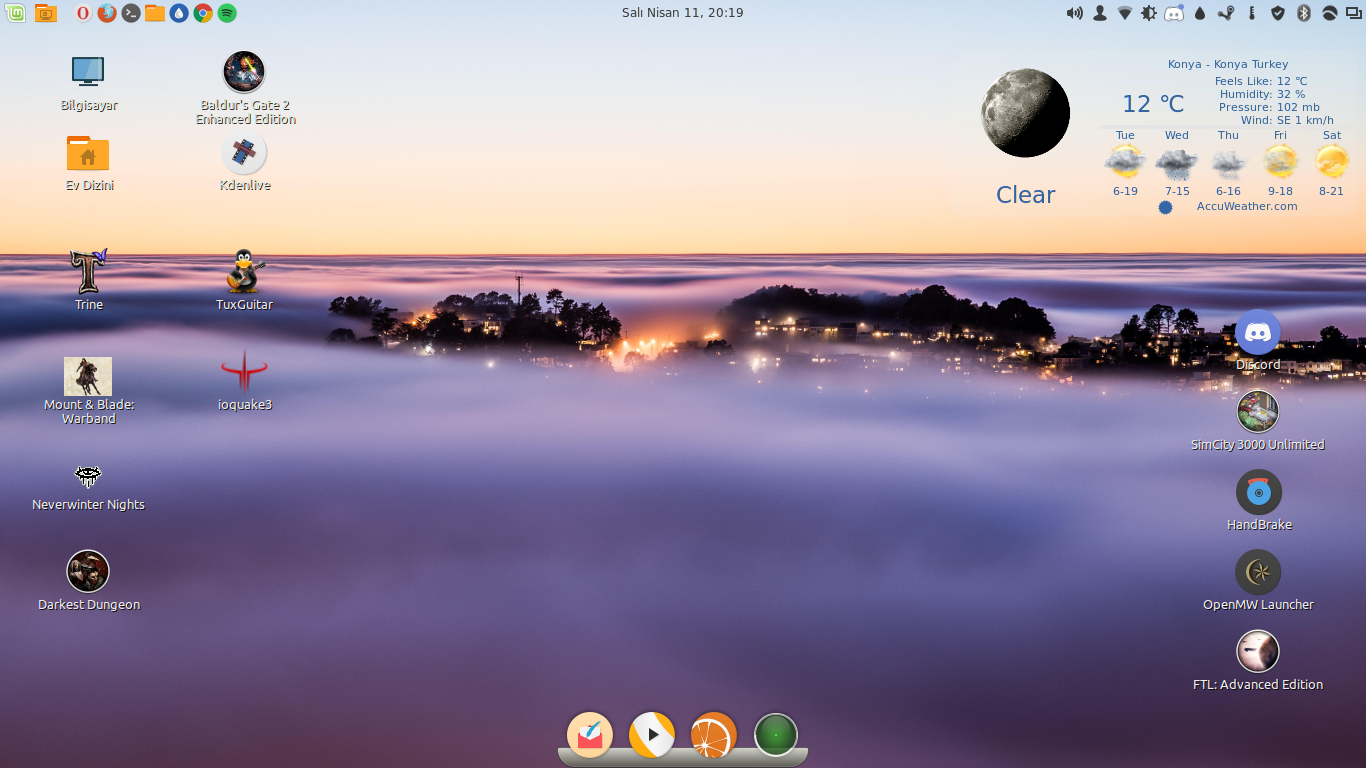Screen dimensions: 1366x768
Task: Click the AccuWeather.com link in the weather widget
Action: click(1247, 206)
